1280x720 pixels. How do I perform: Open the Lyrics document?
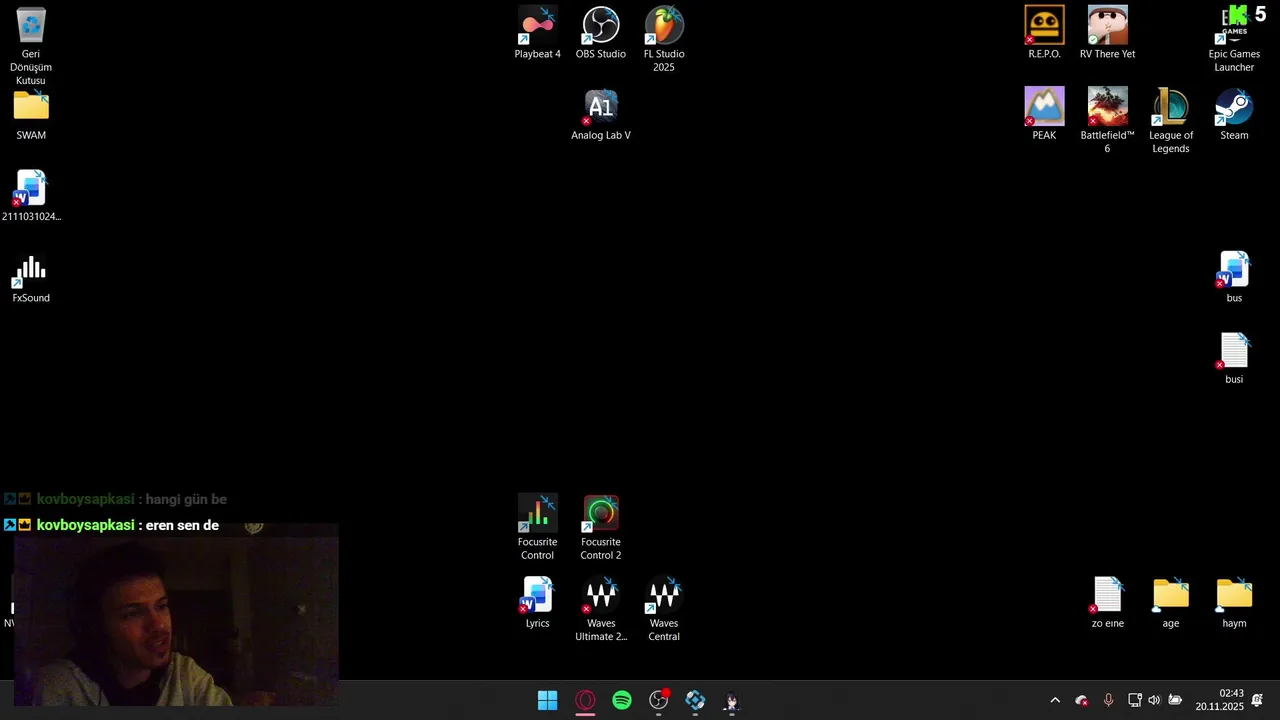click(x=538, y=603)
